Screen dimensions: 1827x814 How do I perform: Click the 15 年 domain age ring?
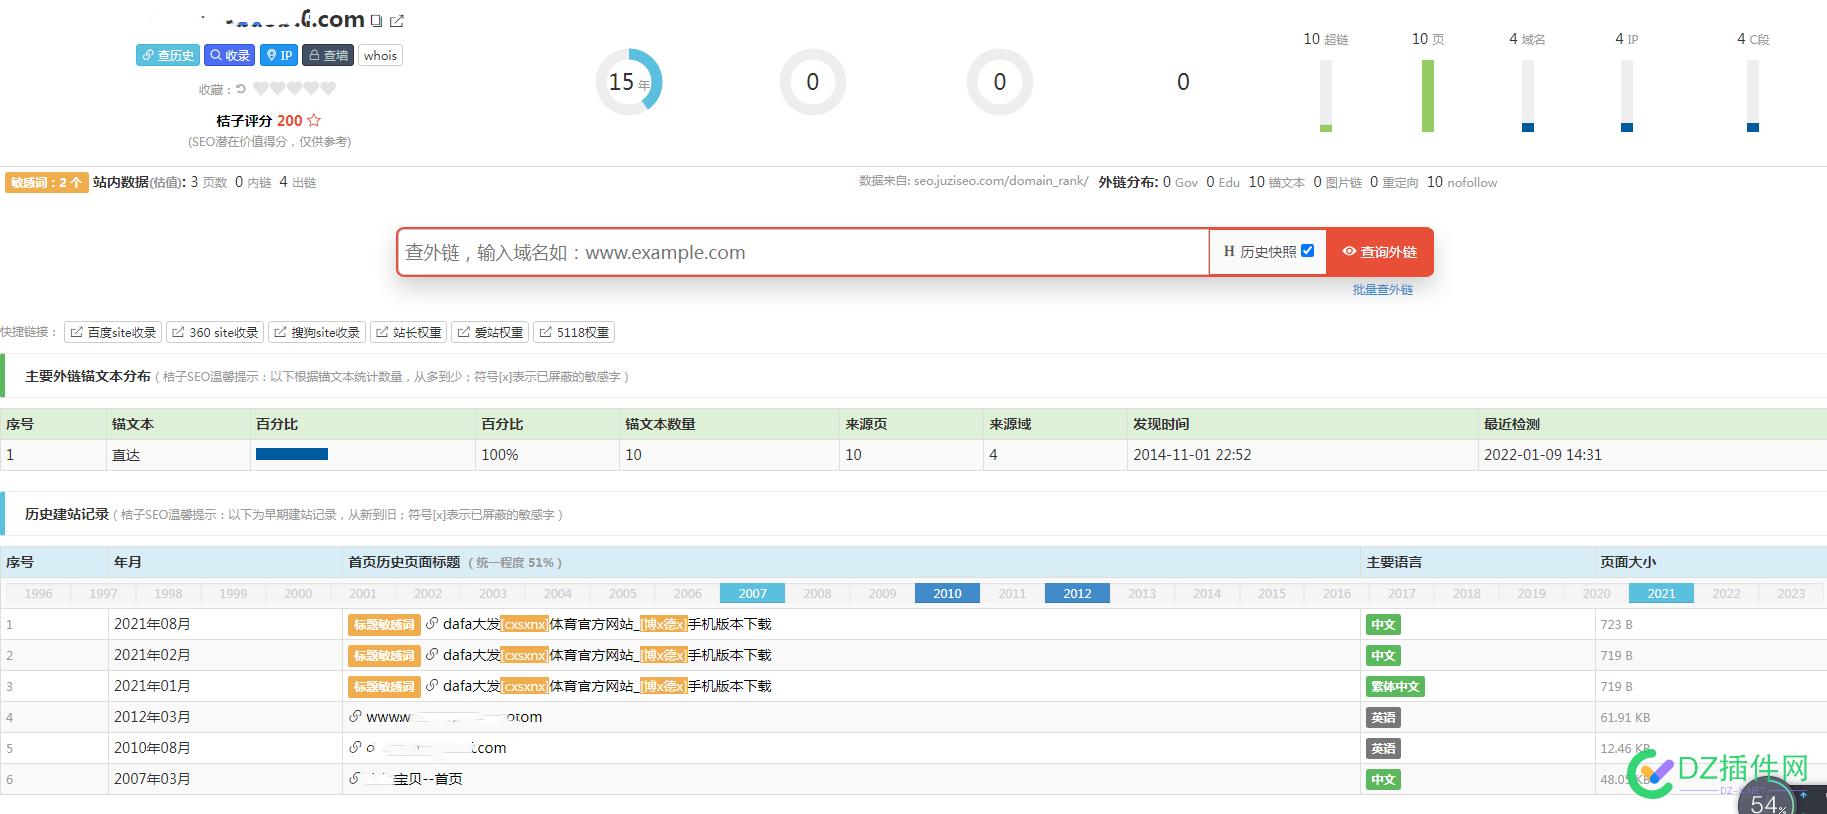click(x=629, y=82)
